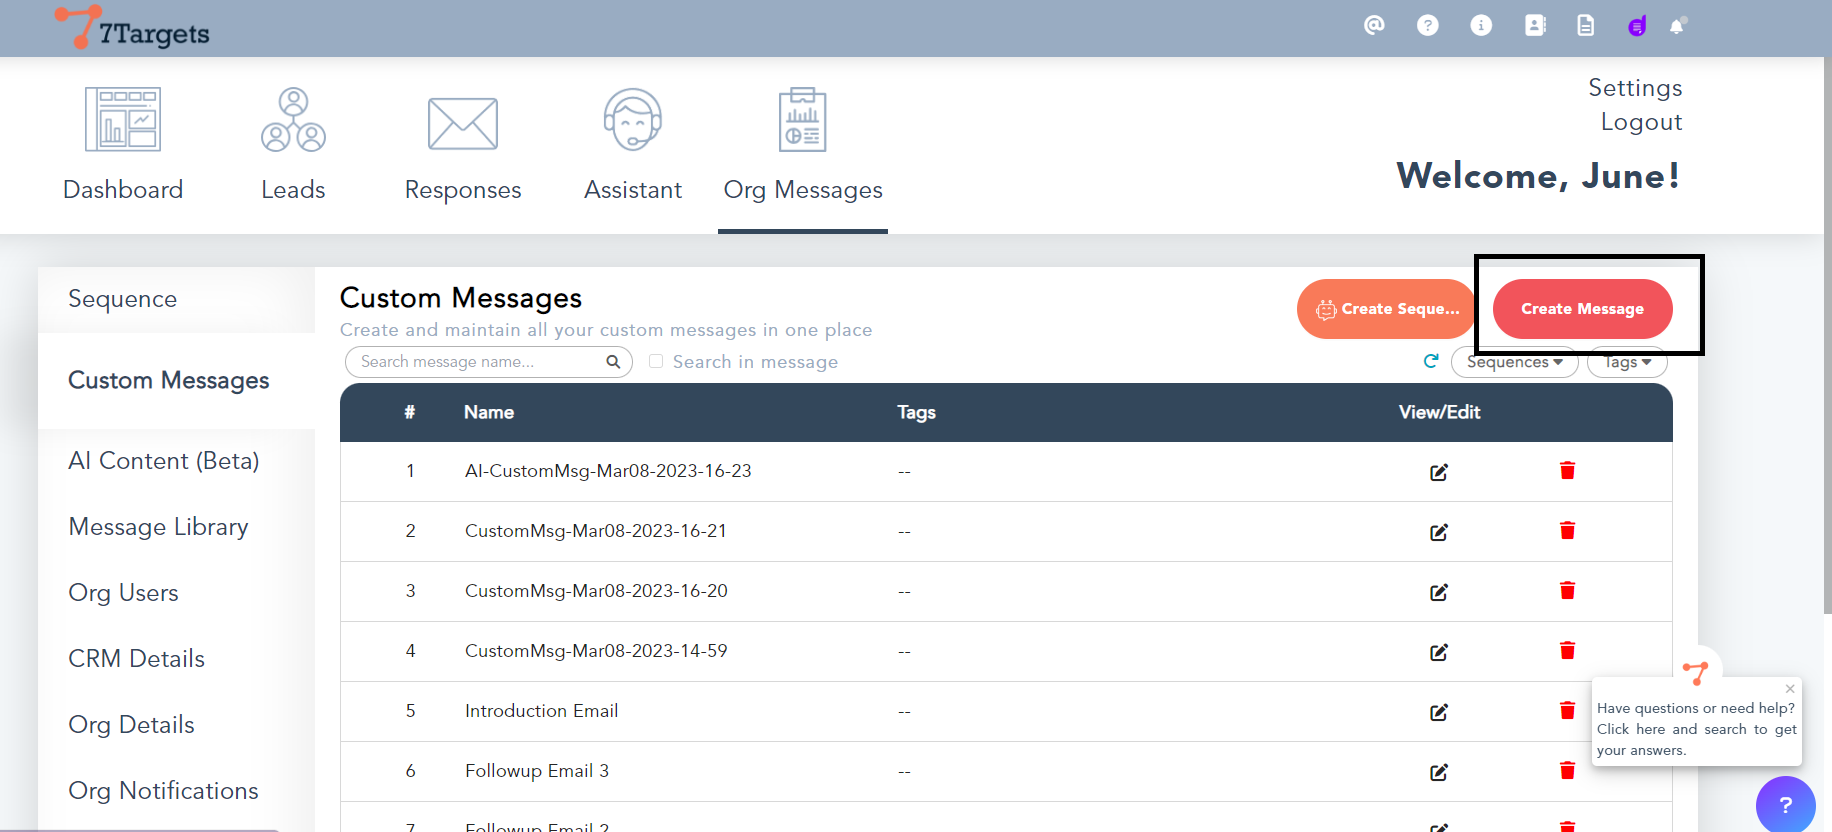Go to the Leads section icon

point(293,120)
